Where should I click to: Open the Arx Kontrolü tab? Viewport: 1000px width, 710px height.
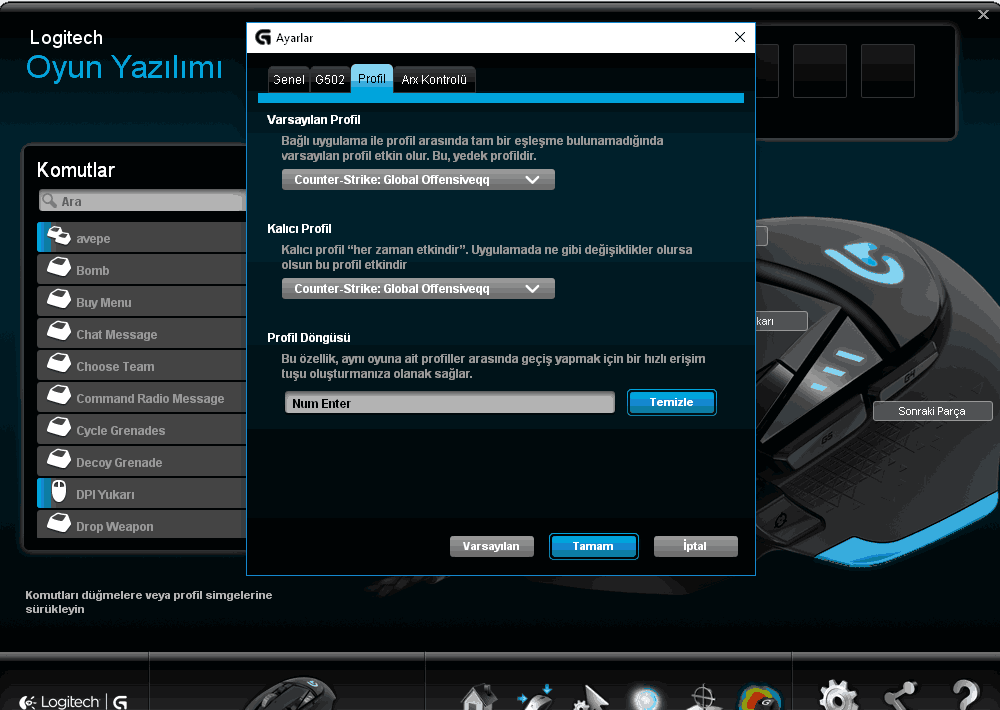[434, 80]
